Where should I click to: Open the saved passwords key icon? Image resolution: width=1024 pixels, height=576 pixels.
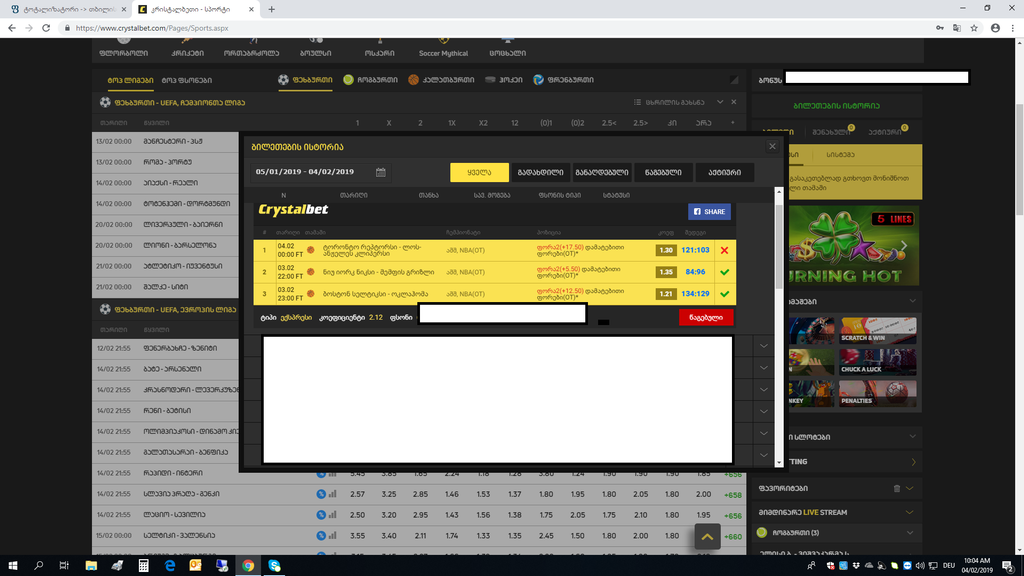pos(940,28)
